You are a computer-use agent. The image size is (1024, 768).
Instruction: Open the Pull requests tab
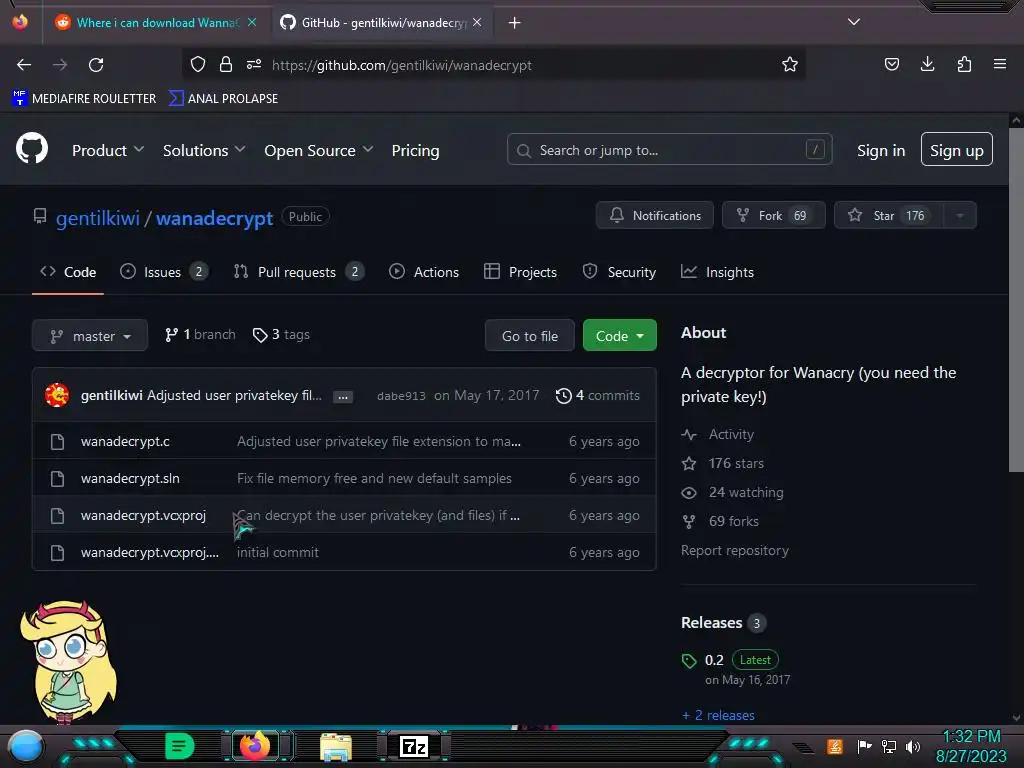[x=298, y=272]
